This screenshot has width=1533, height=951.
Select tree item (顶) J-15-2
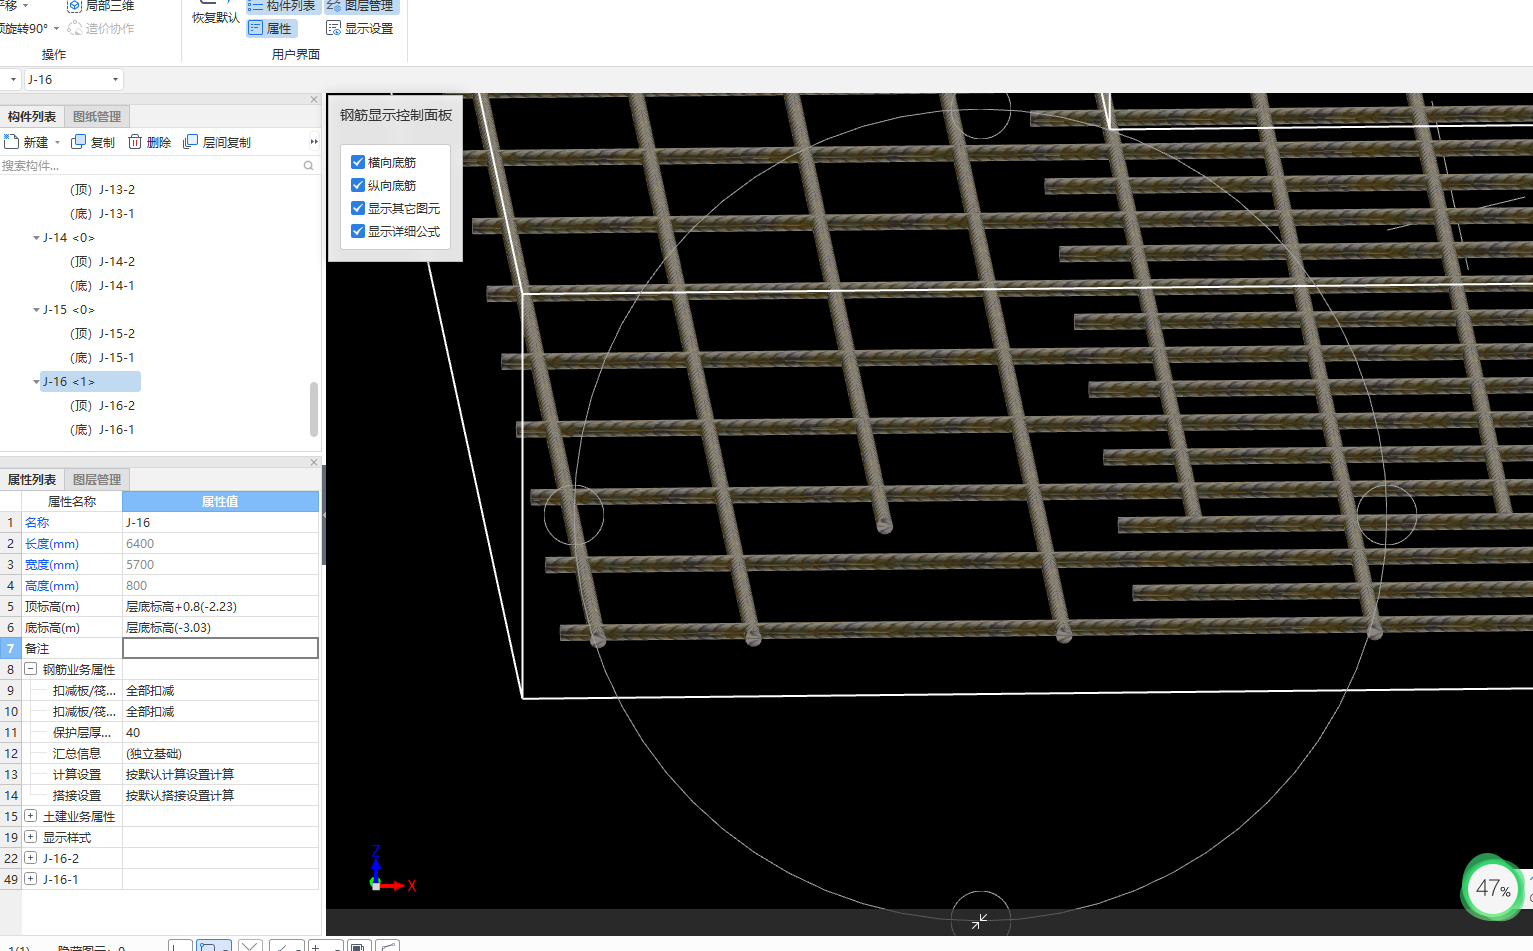(x=102, y=334)
